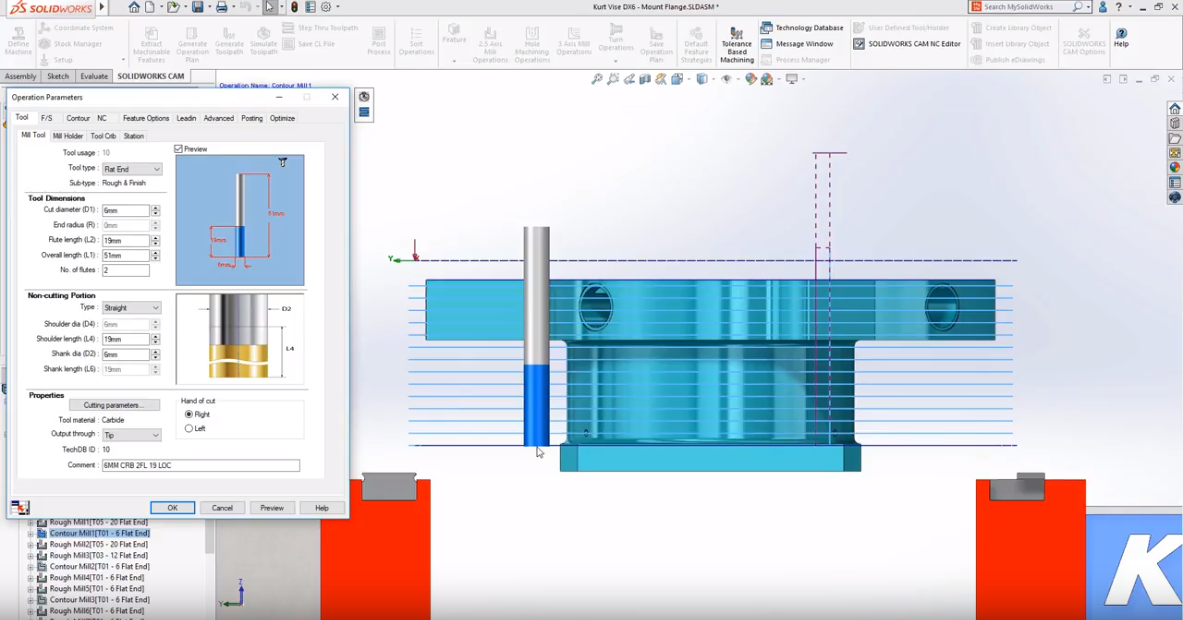Open the Help icon in ribbon
The height and width of the screenshot is (620, 1183).
[x=1121, y=38]
